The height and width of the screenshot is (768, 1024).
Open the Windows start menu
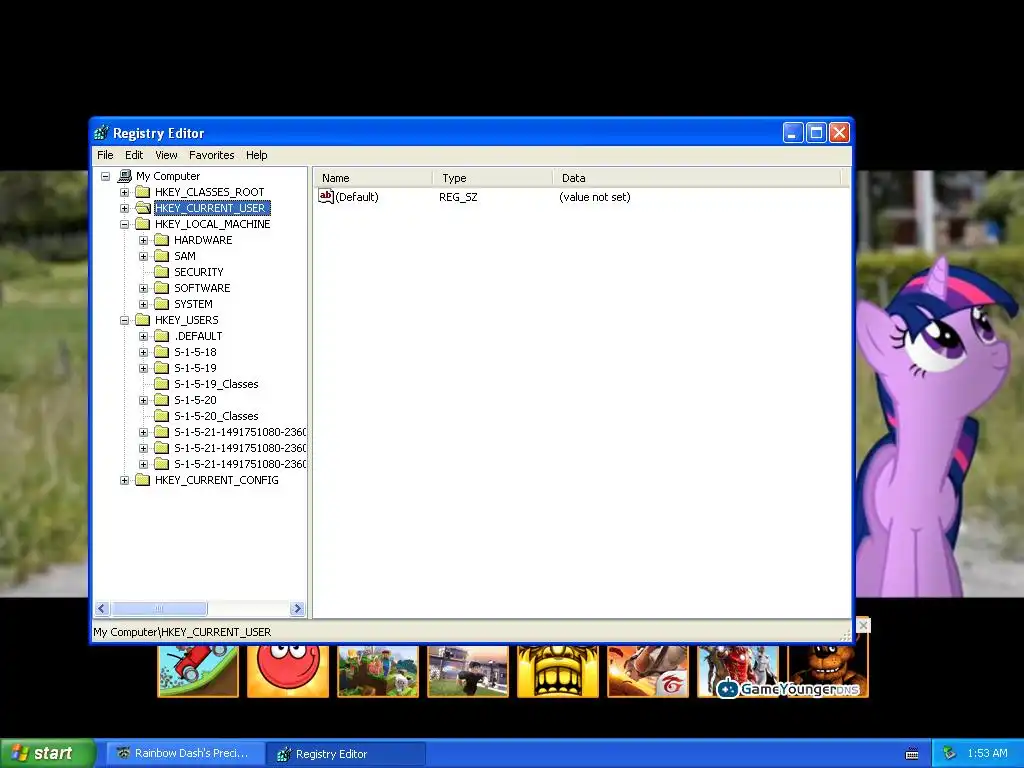pyautogui.click(x=47, y=753)
